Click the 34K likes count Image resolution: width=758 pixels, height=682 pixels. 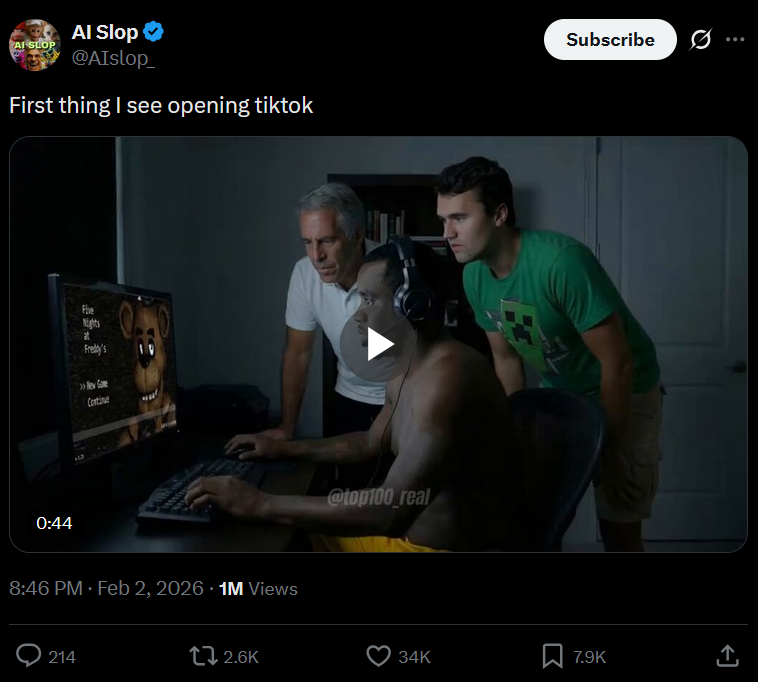[x=414, y=657]
